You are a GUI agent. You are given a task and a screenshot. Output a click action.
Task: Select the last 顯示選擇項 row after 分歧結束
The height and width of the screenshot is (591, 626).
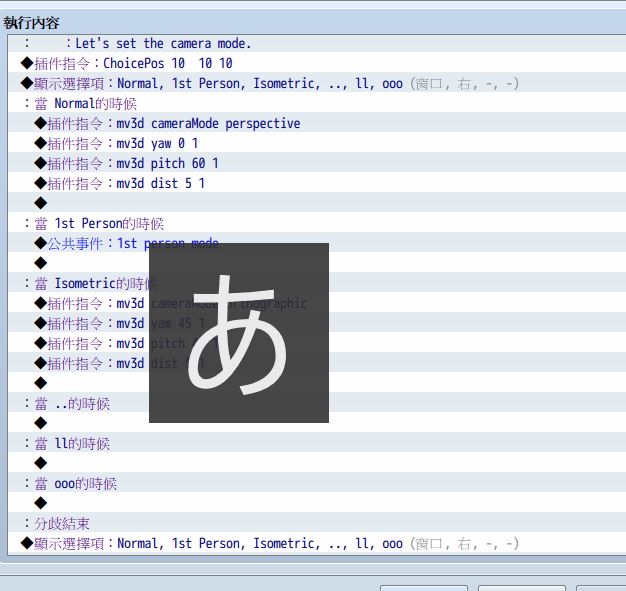(317, 543)
